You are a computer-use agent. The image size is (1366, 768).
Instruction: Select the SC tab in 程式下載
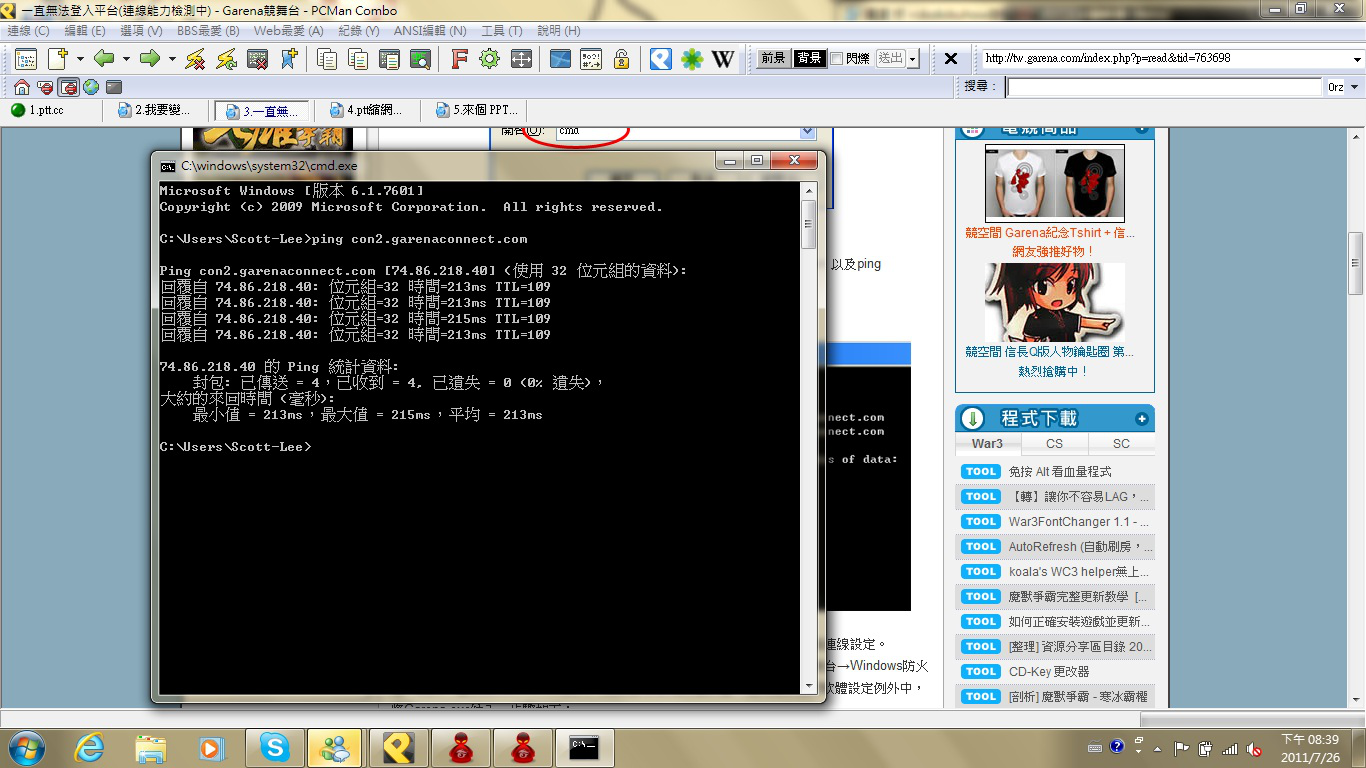(1121, 444)
